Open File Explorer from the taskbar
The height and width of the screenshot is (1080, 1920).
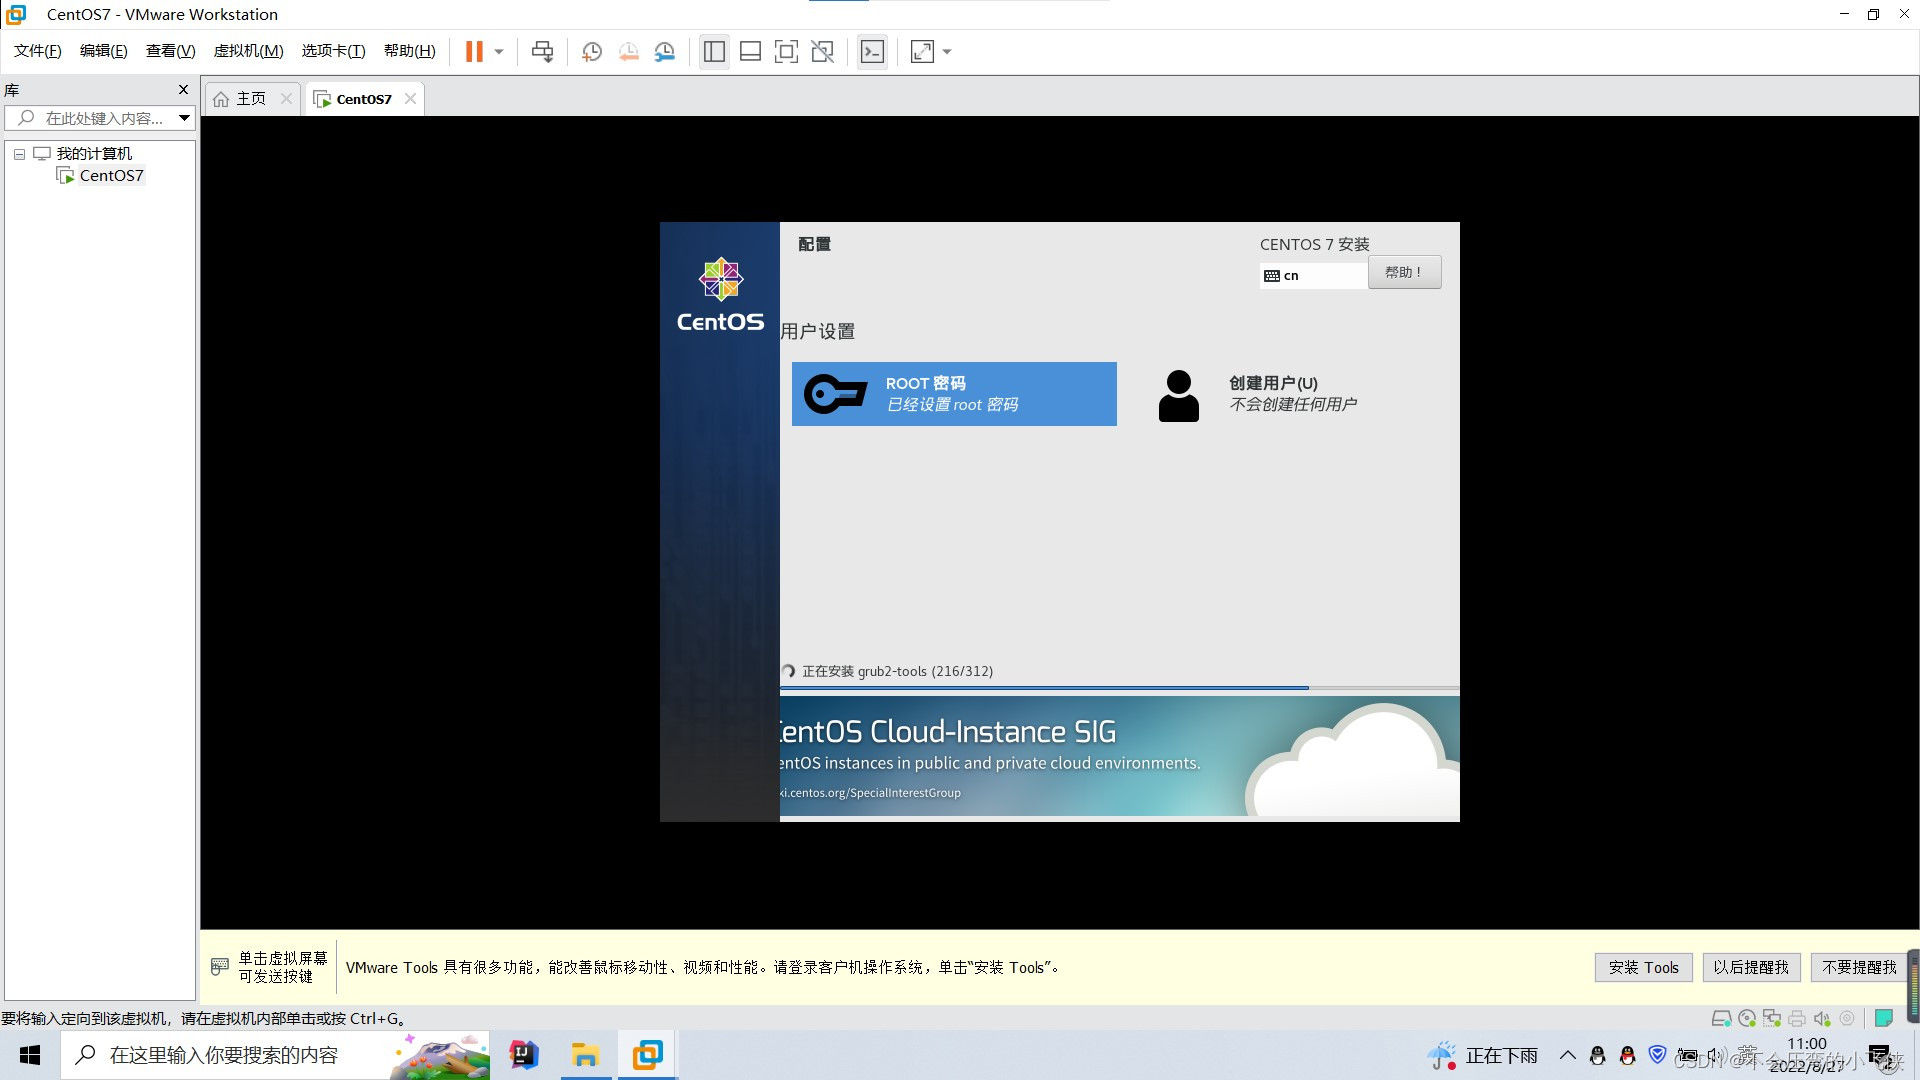(585, 1055)
